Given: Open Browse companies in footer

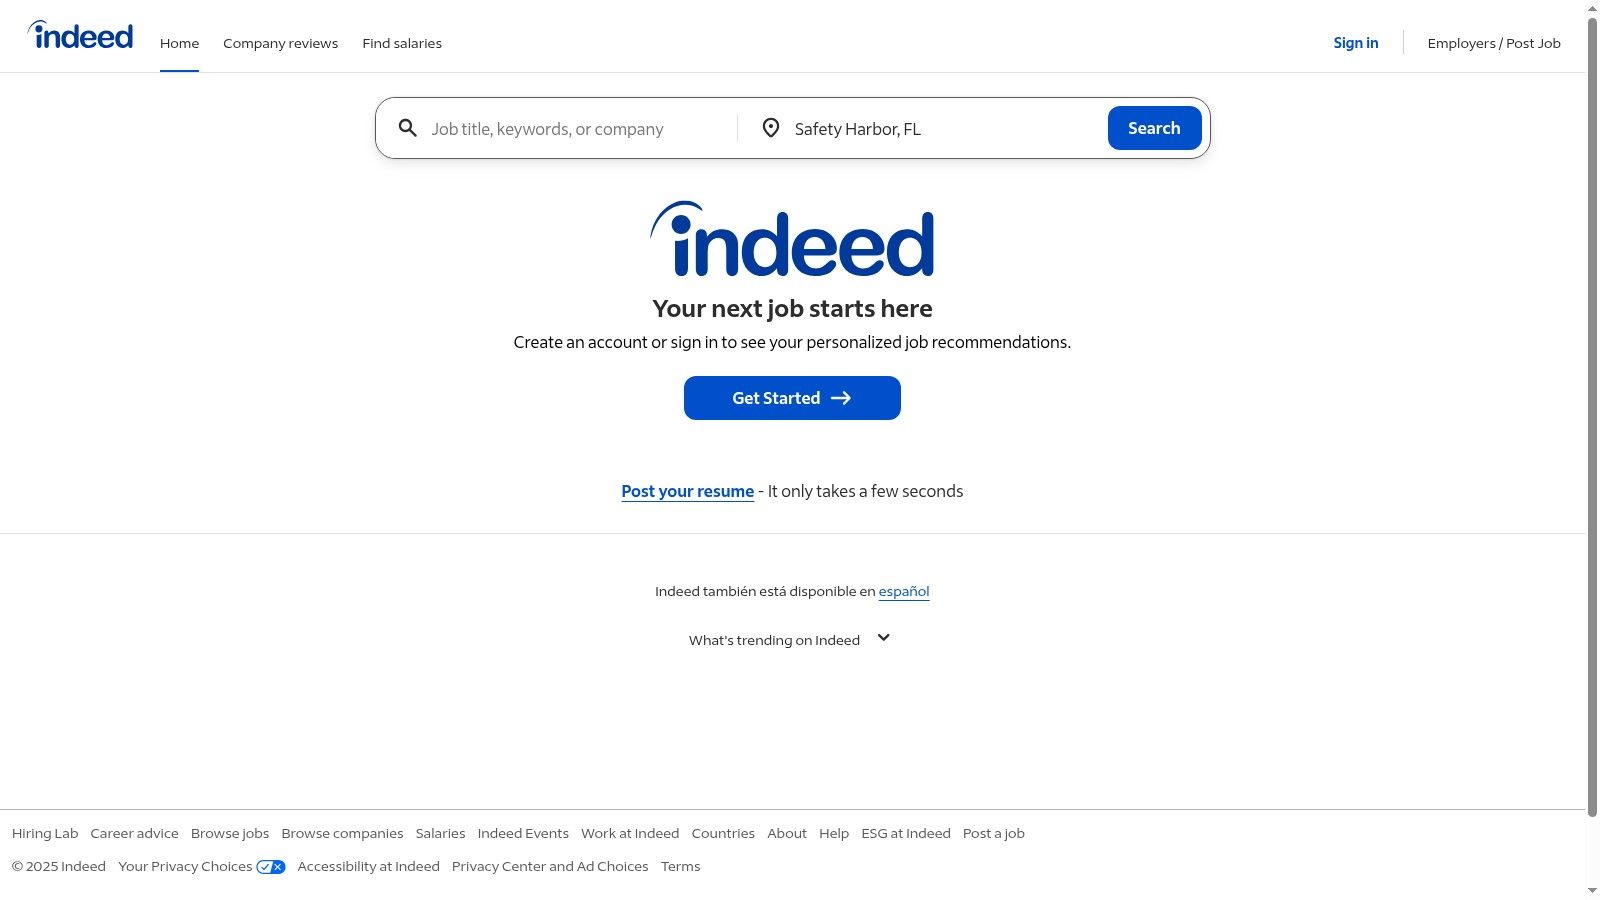Looking at the screenshot, I should pyautogui.click(x=342, y=834).
